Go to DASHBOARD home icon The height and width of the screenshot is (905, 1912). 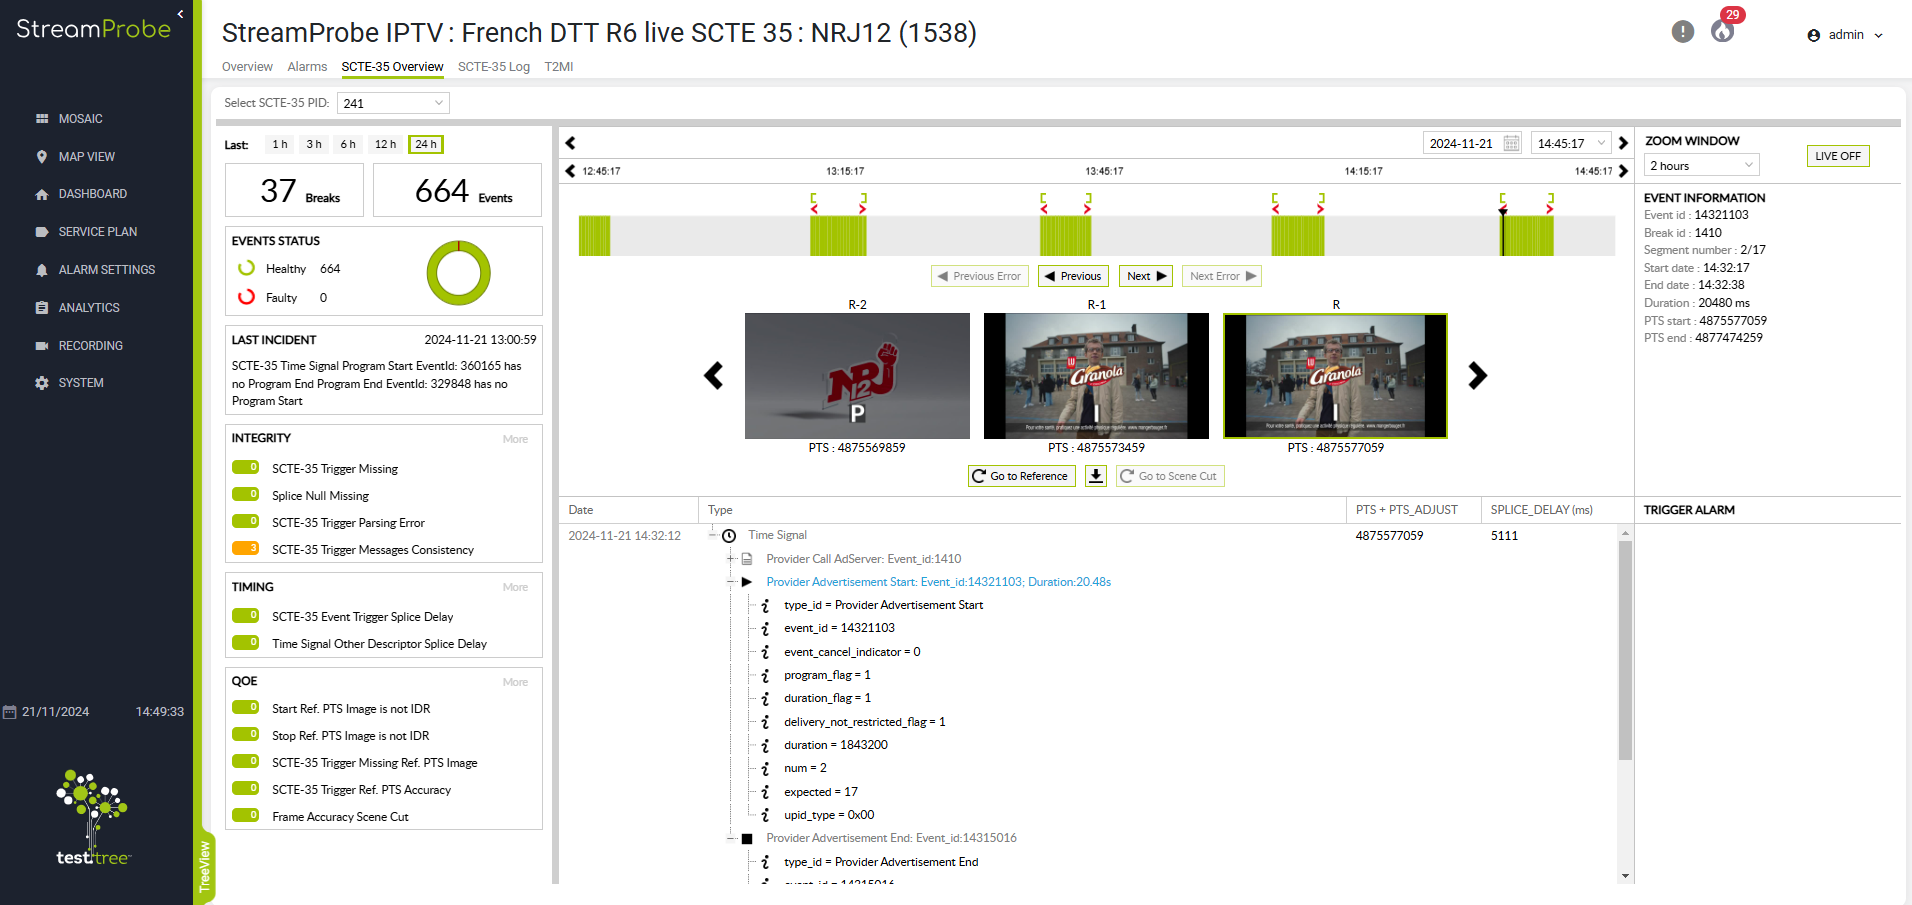(x=42, y=194)
